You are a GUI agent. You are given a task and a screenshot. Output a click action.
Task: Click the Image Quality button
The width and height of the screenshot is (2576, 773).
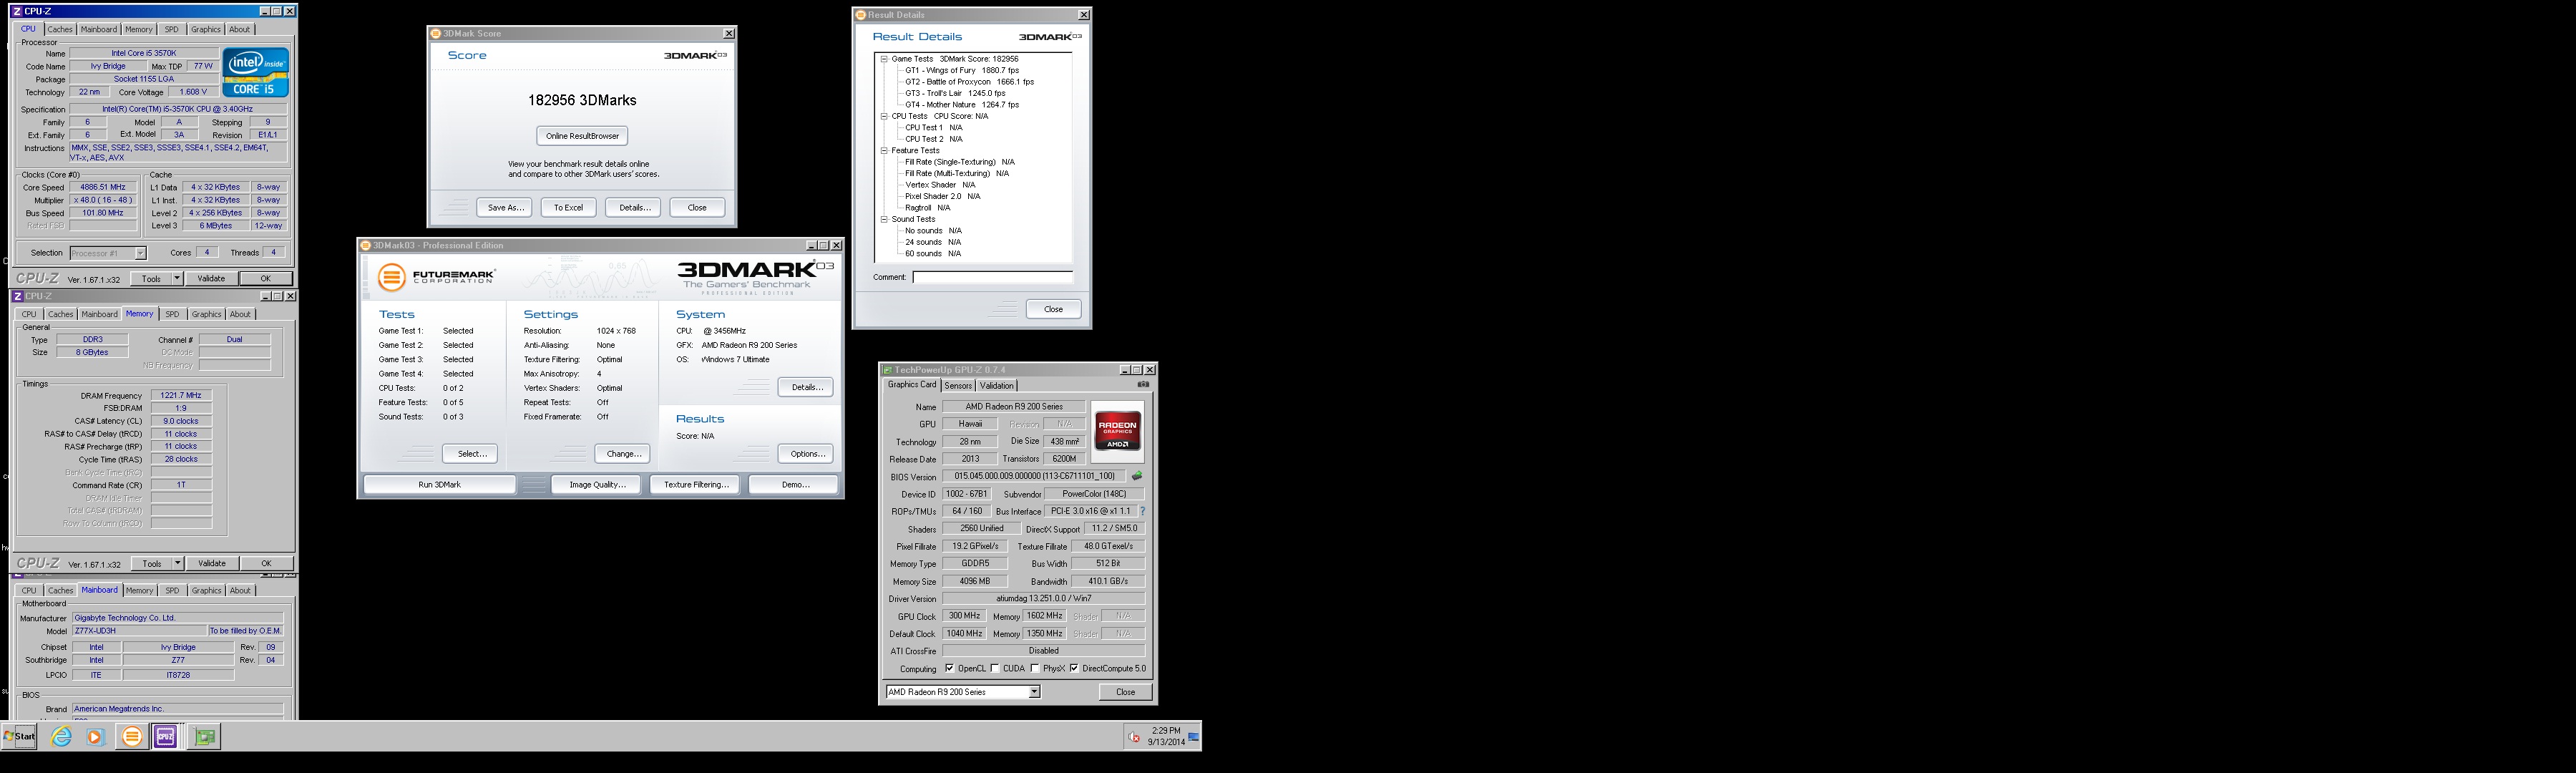[597, 485]
